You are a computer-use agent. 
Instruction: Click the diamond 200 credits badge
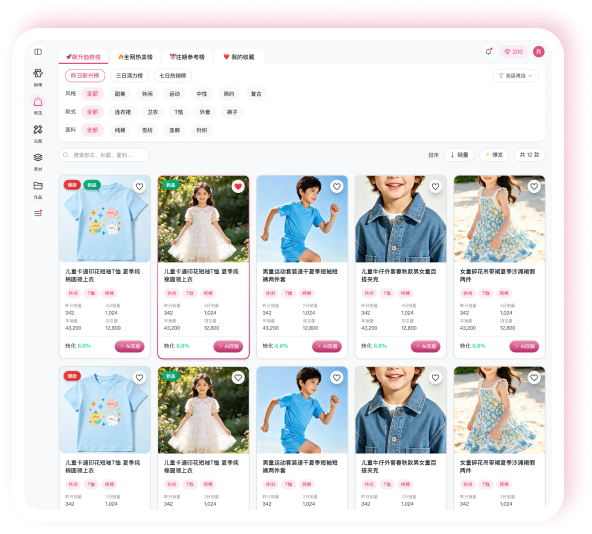tap(513, 52)
